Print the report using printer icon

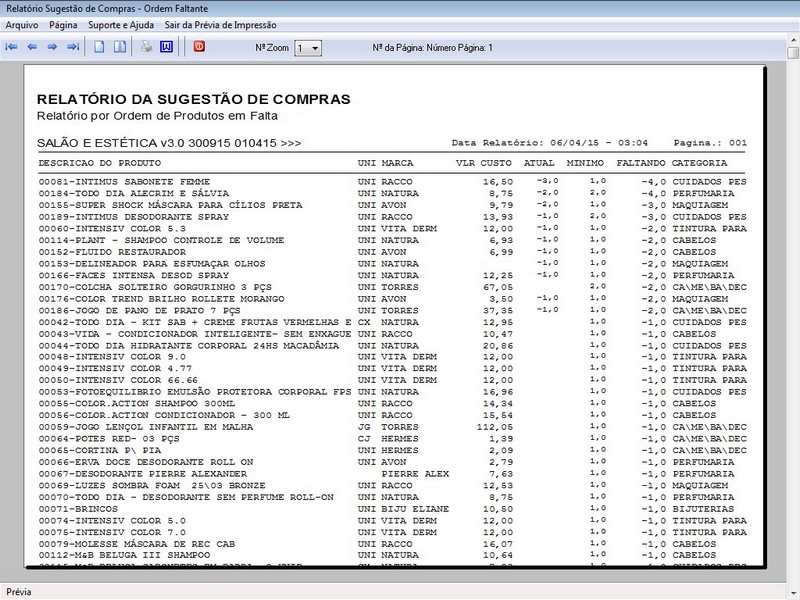146,47
